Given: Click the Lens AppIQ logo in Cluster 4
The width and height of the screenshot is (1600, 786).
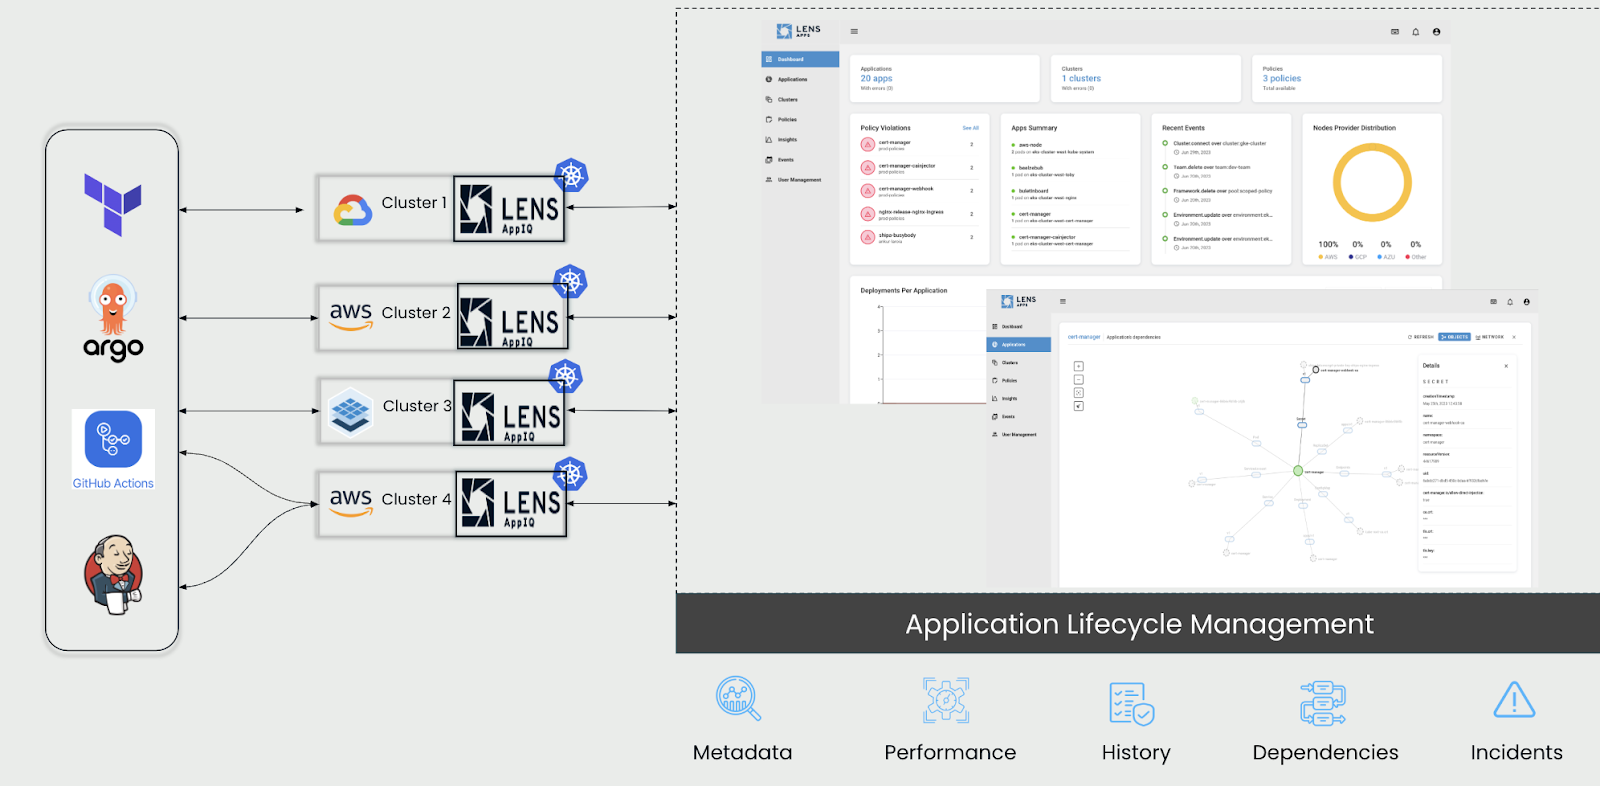Looking at the screenshot, I should 511,504.
